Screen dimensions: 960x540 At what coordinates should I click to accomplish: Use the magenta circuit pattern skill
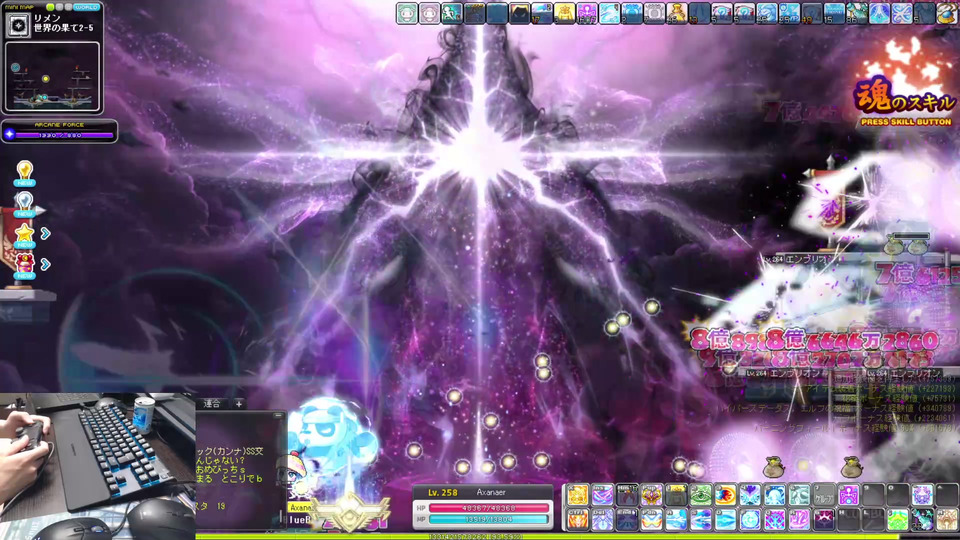coord(849,495)
